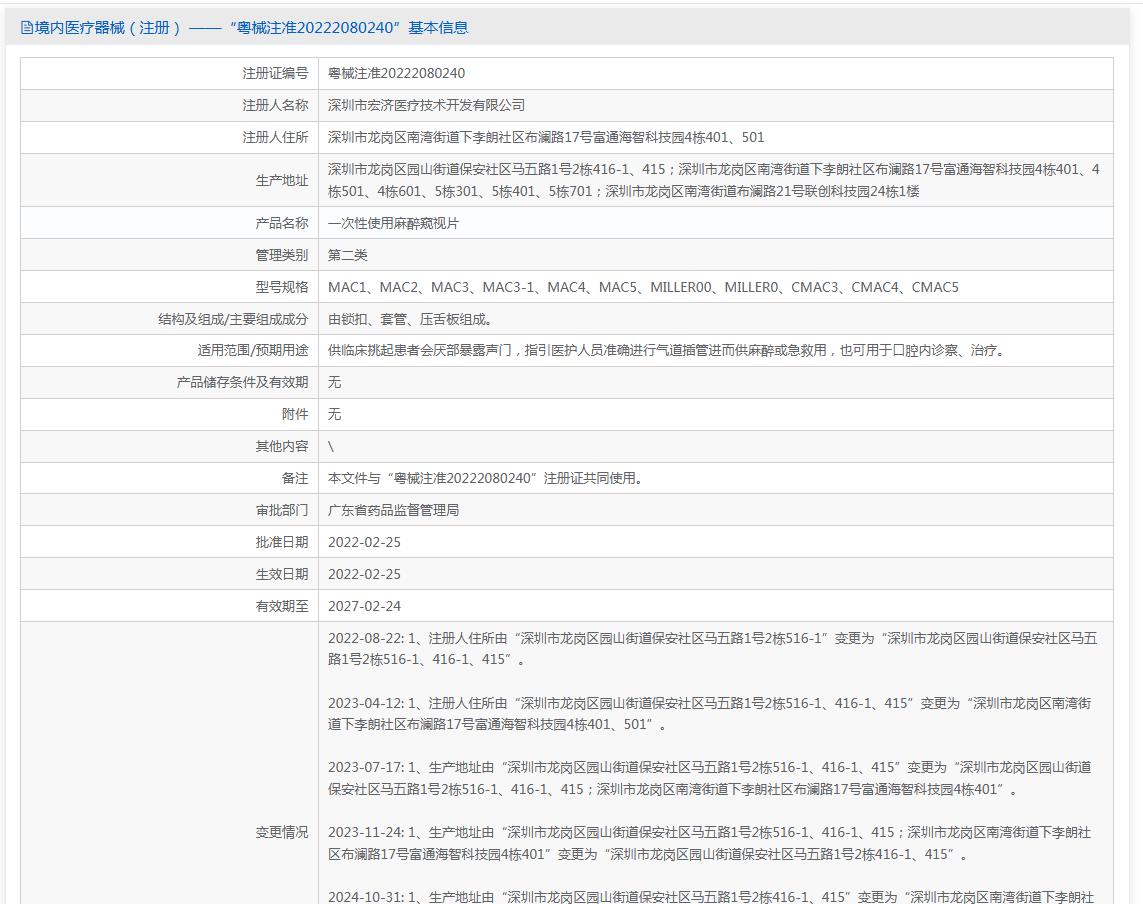Select approval department 广东省药品监督管理局
1143x904 pixels.
click(394, 511)
